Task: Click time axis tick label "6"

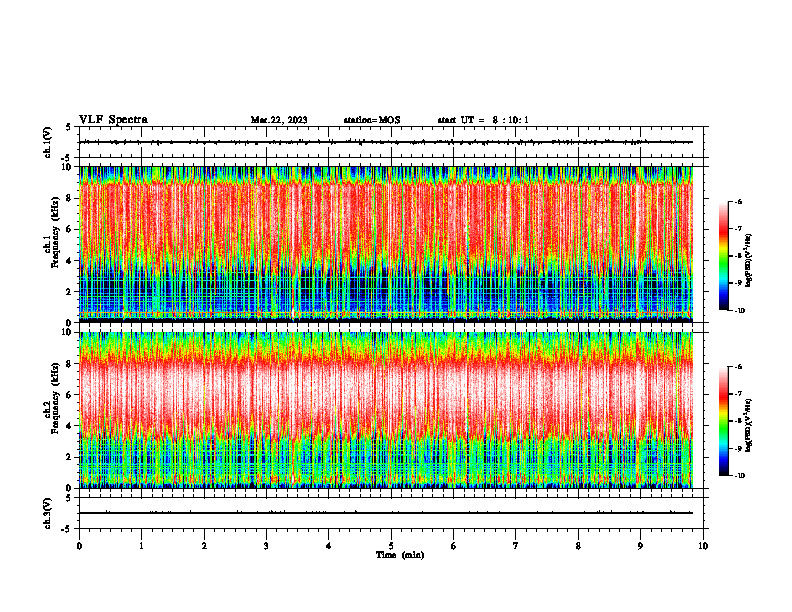Action: click(x=454, y=546)
